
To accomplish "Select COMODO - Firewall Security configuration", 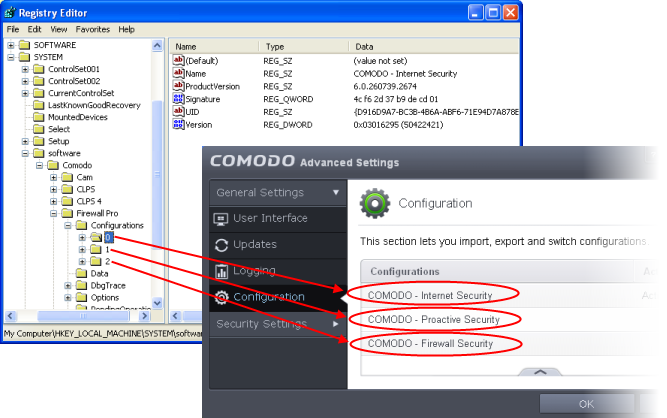I will 430,344.
